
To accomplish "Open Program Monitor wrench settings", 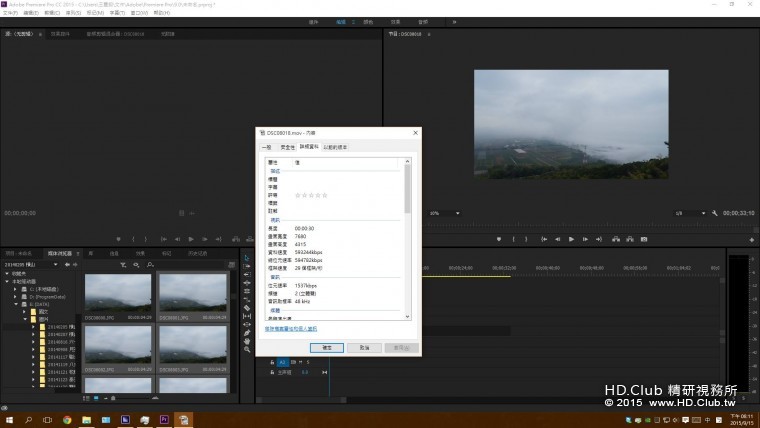I will (x=717, y=213).
